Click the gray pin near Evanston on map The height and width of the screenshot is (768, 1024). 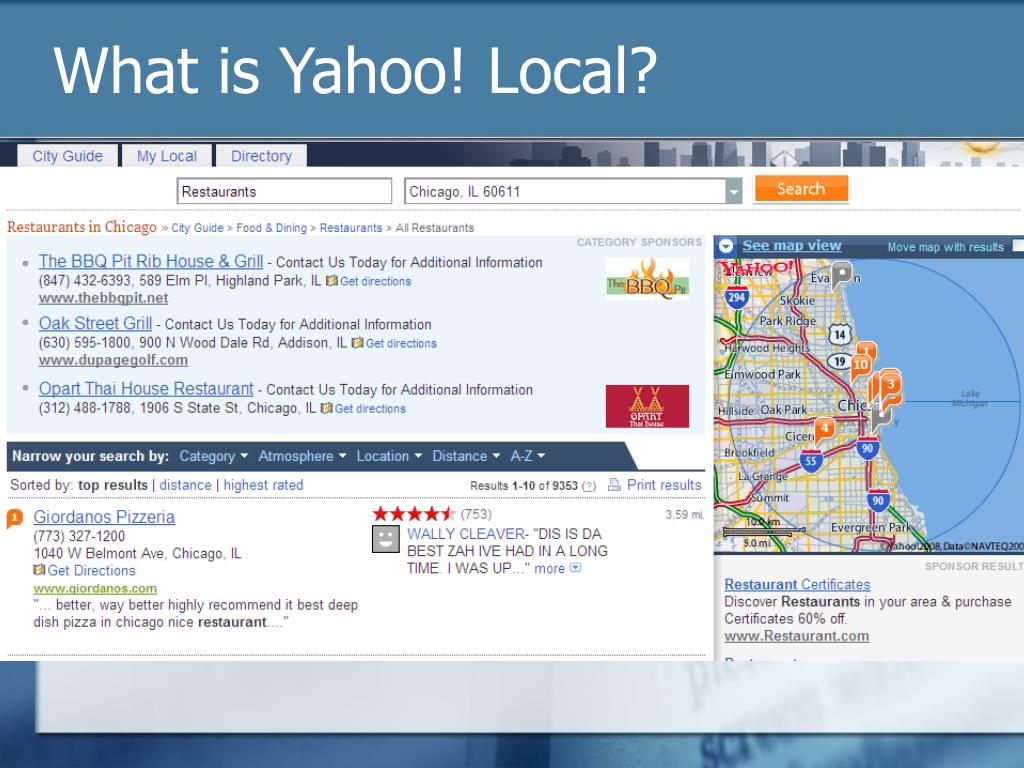pyautogui.click(x=842, y=274)
